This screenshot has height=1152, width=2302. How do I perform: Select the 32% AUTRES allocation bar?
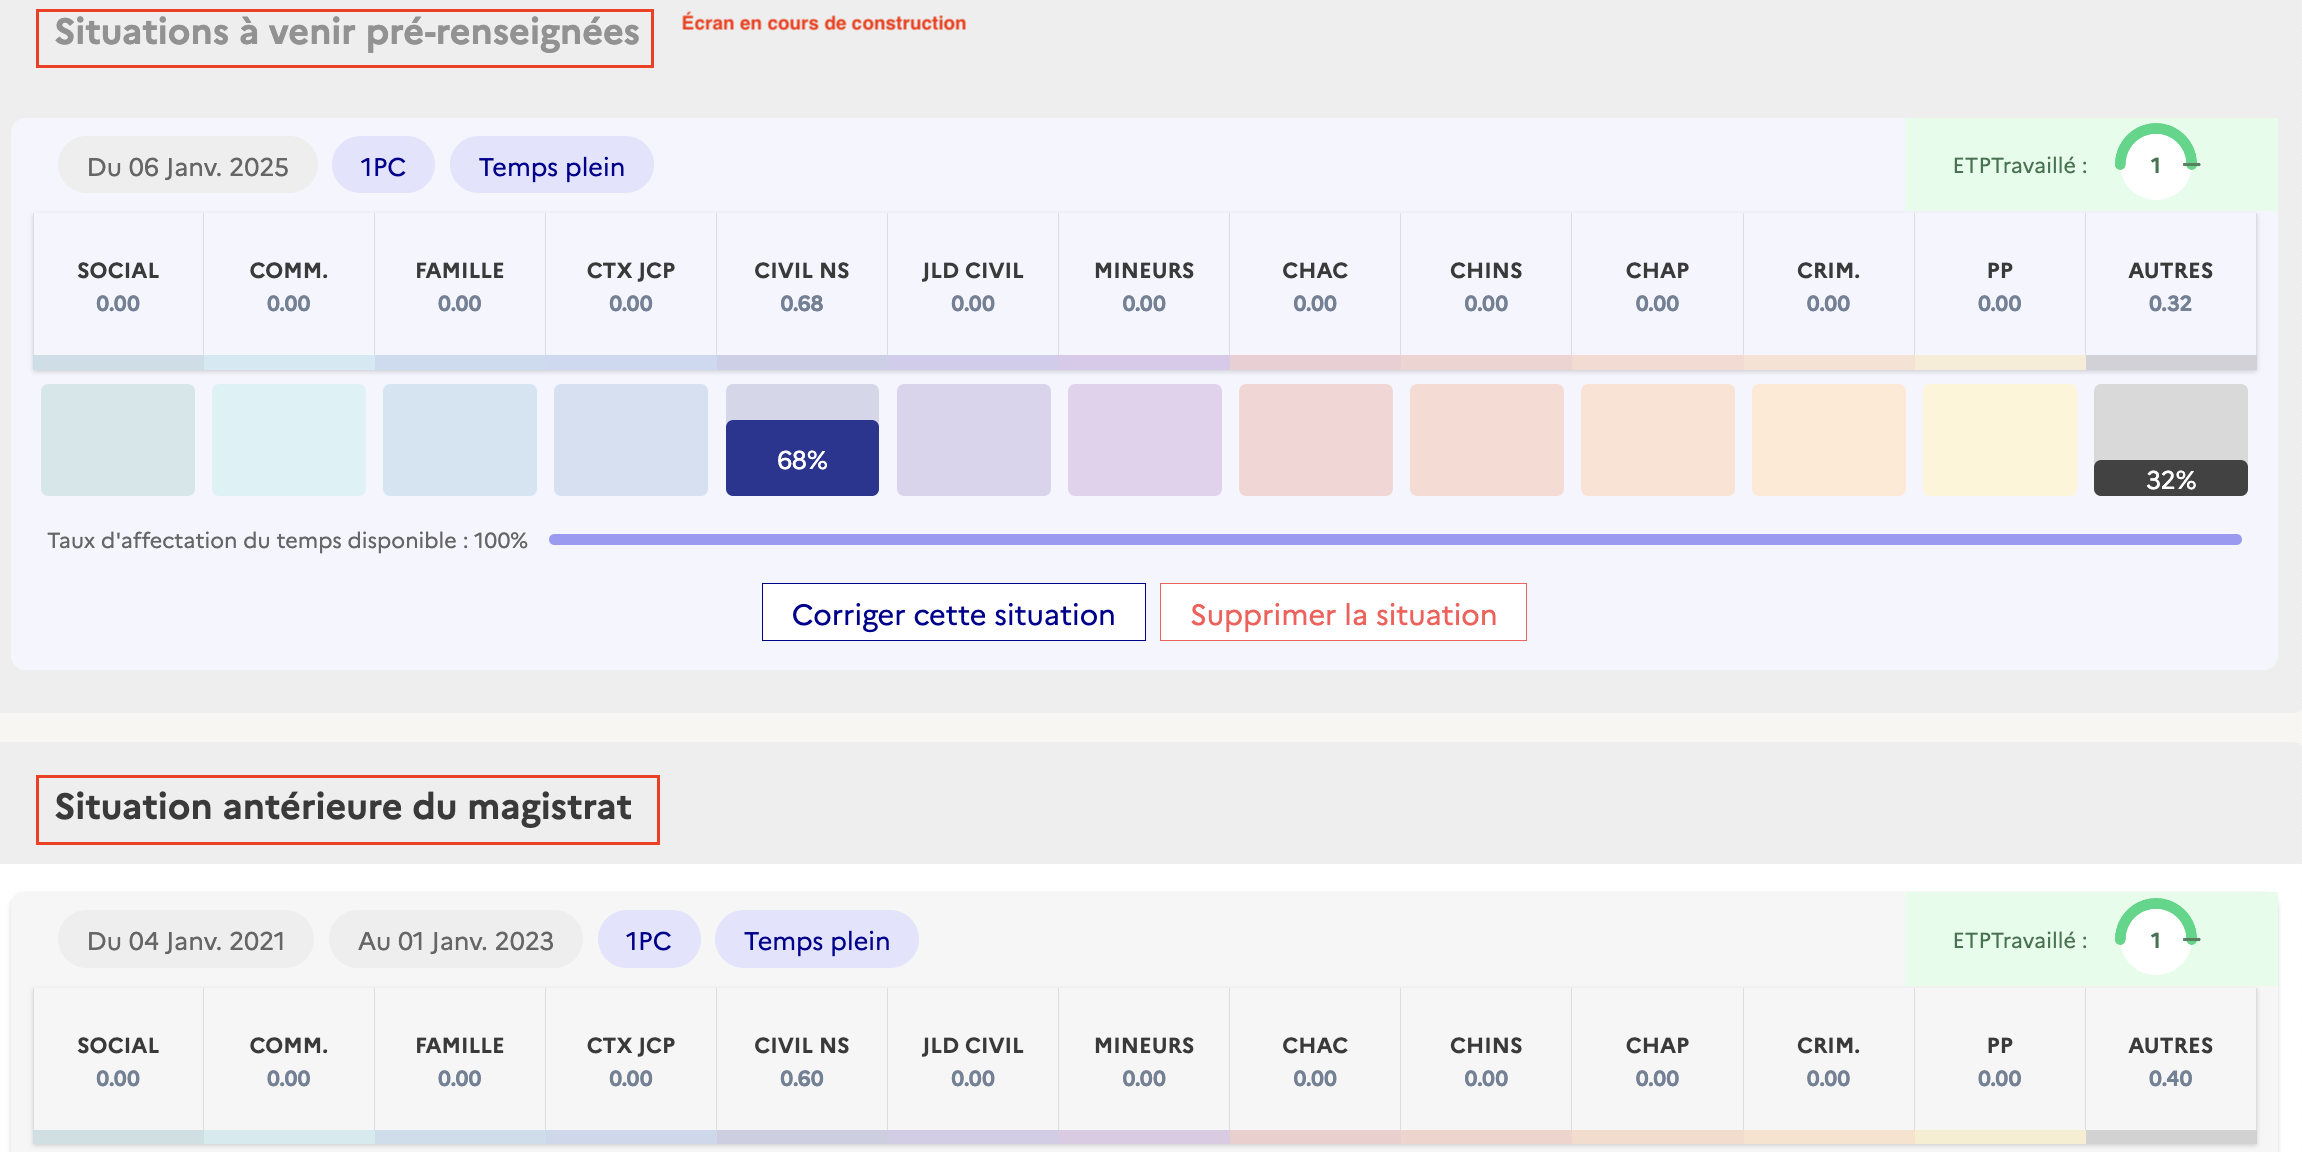2170,479
